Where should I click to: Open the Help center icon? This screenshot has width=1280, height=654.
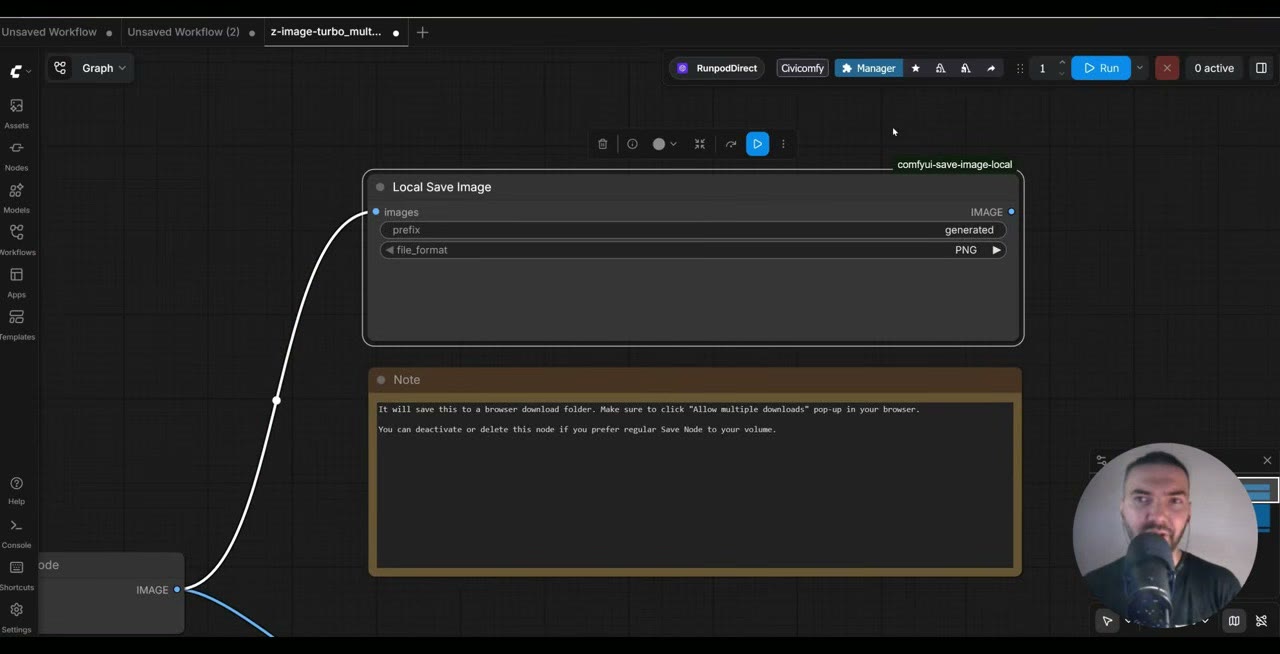16,490
